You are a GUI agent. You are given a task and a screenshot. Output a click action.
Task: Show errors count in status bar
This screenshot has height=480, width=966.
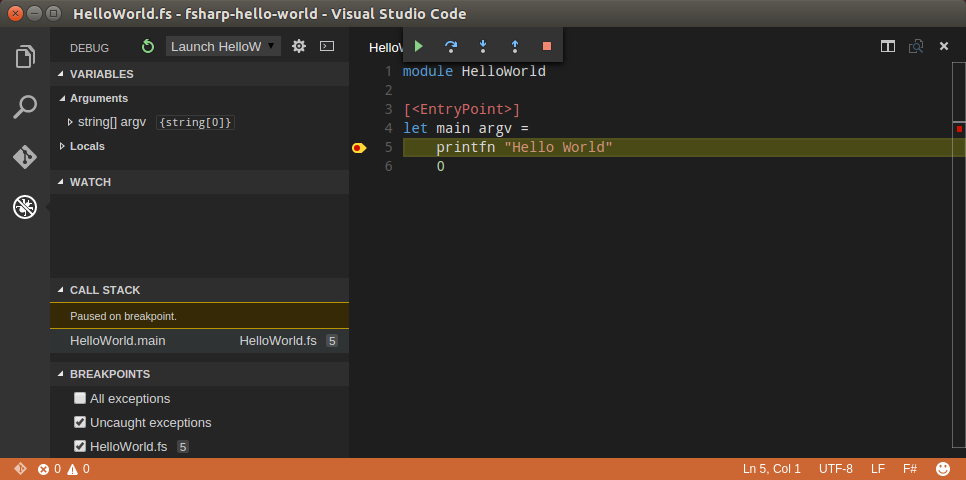point(49,469)
